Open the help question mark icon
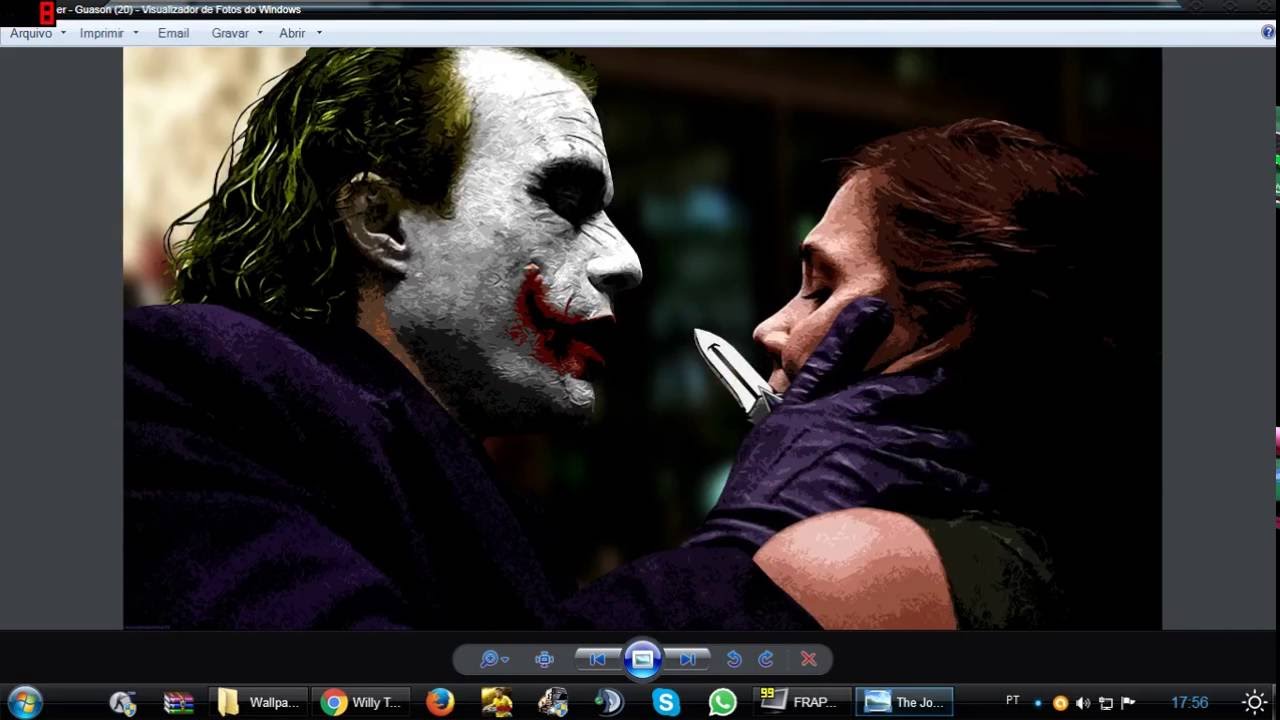 coord(1268,32)
